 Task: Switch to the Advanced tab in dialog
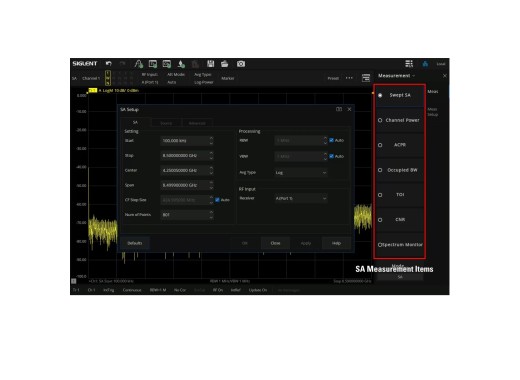(x=197, y=123)
